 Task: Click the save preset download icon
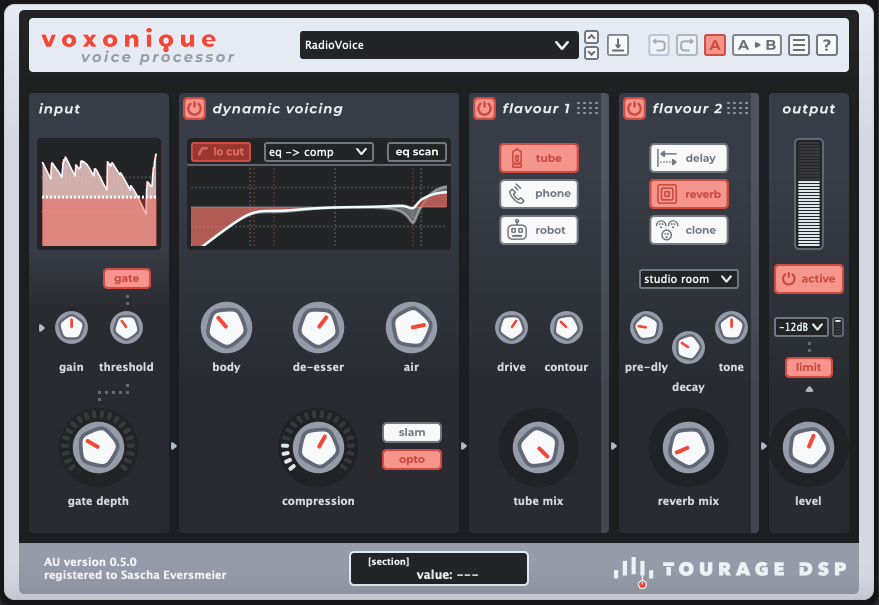(x=618, y=45)
